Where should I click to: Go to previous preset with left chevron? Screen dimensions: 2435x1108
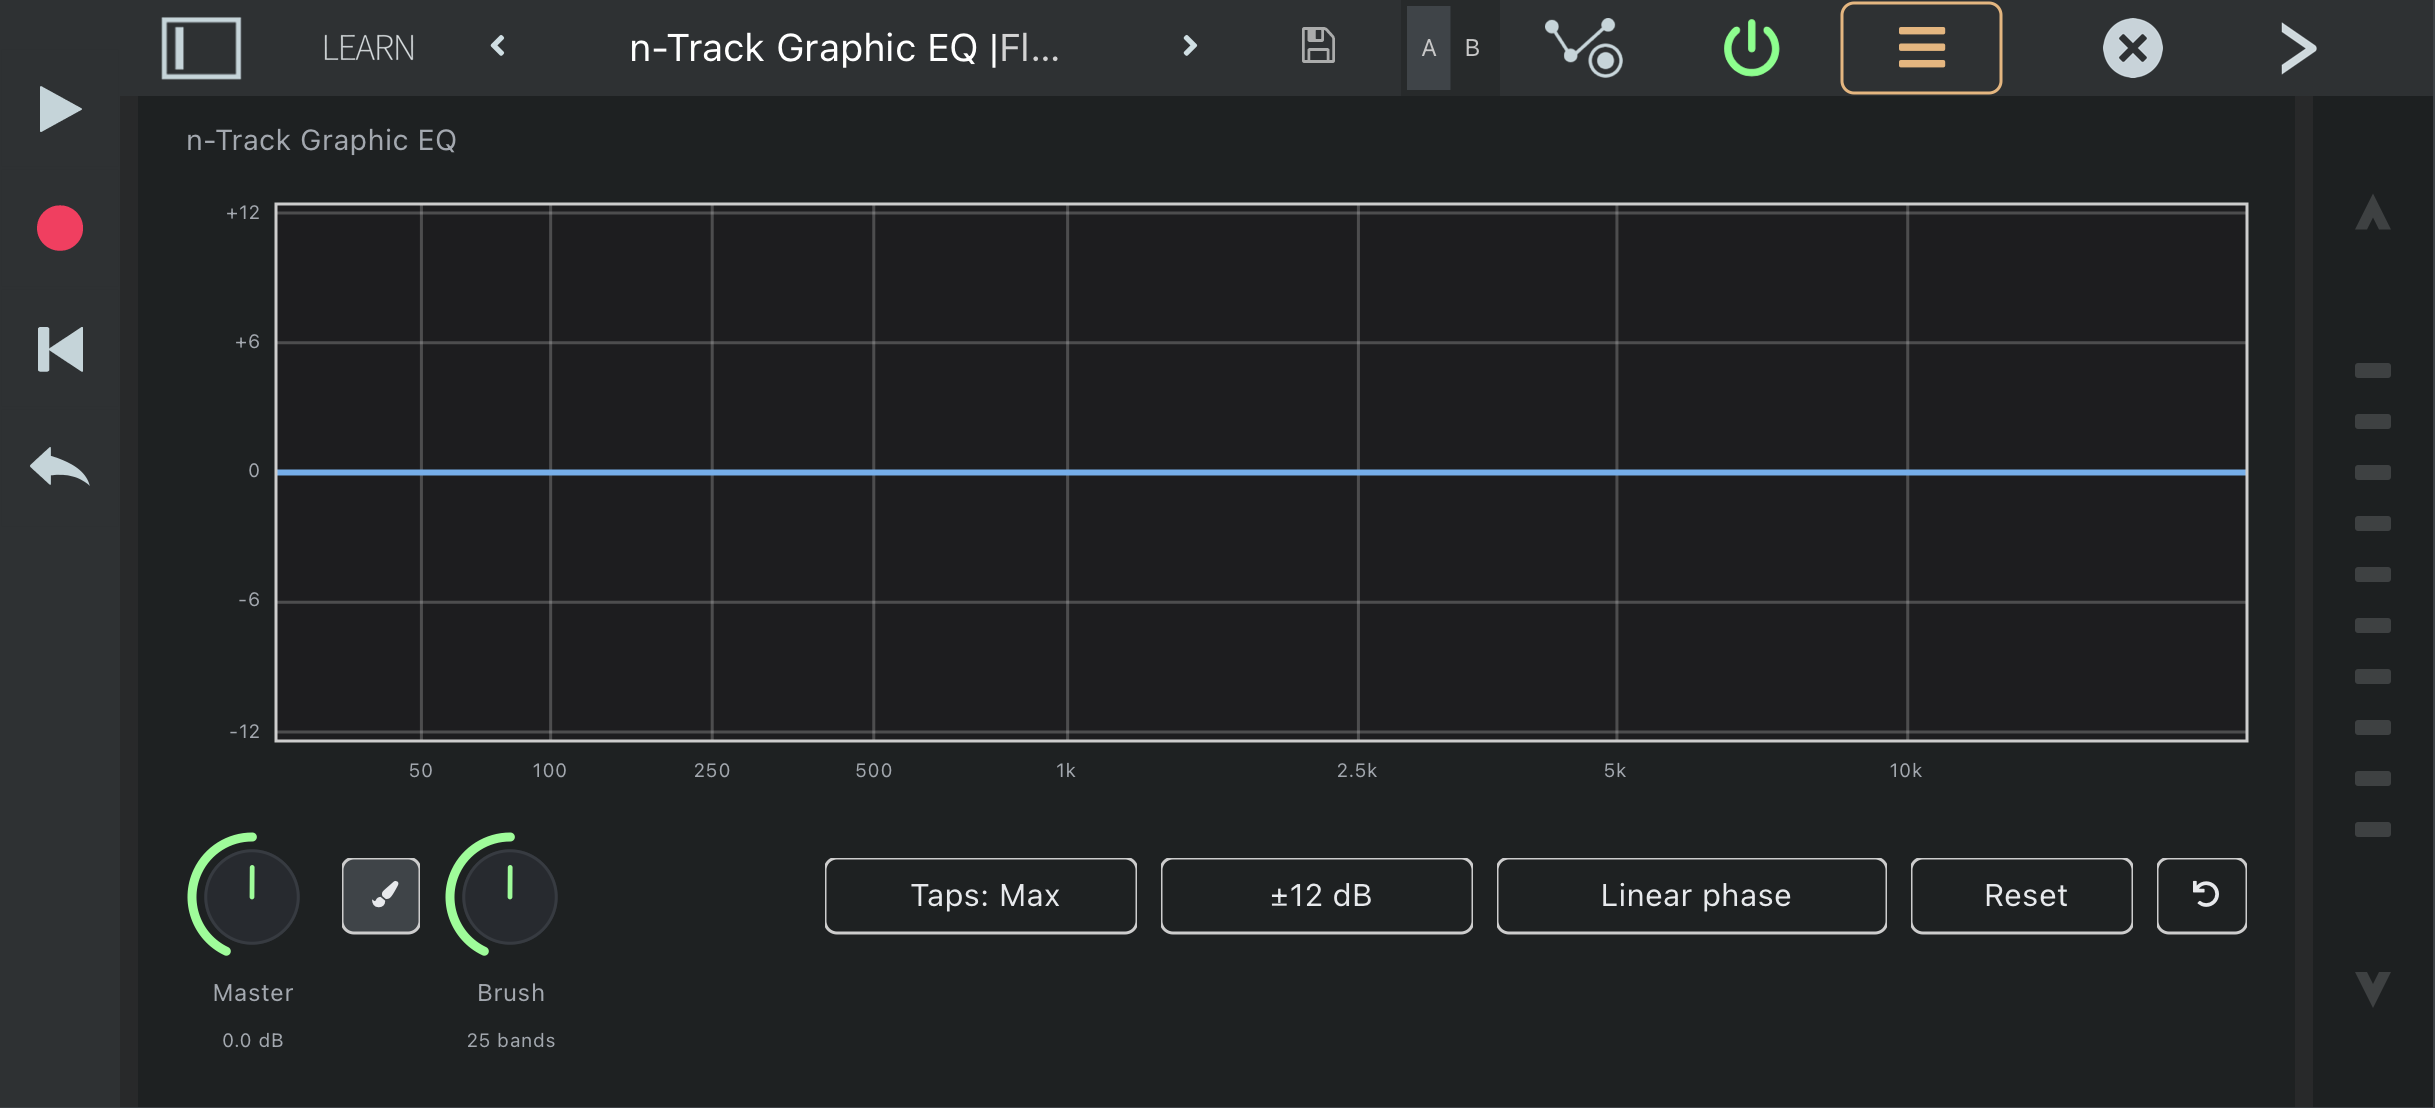(498, 46)
